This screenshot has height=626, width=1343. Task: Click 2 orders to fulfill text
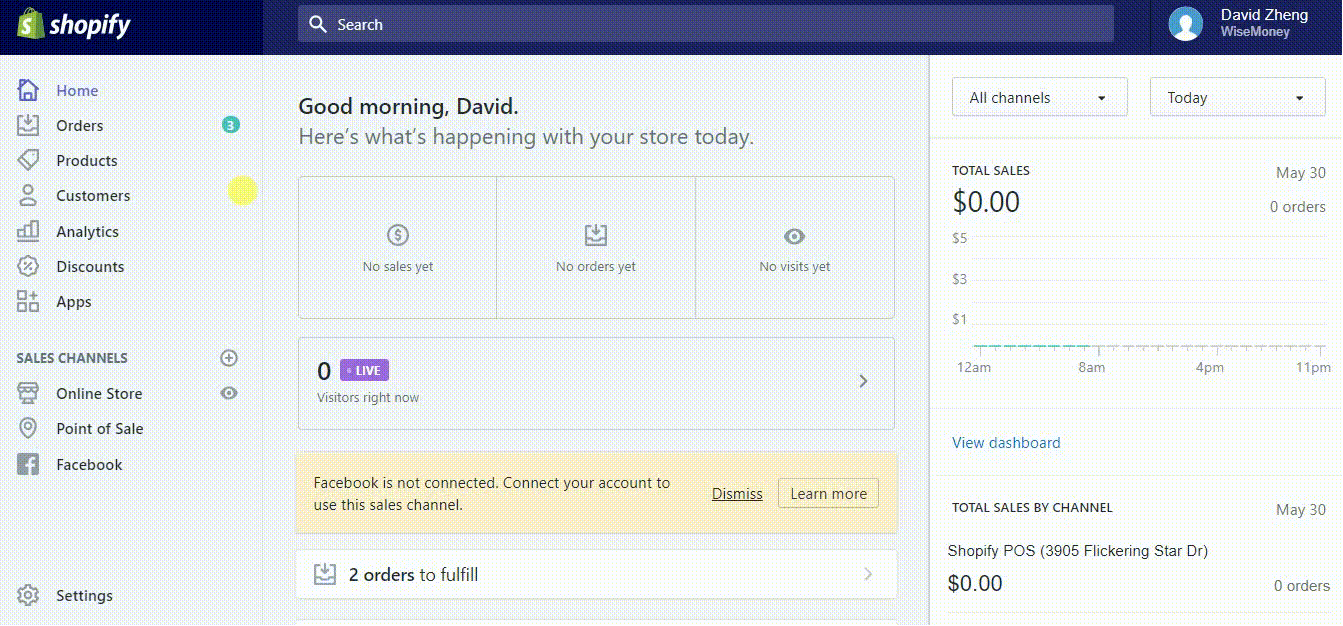click(413, 574)
